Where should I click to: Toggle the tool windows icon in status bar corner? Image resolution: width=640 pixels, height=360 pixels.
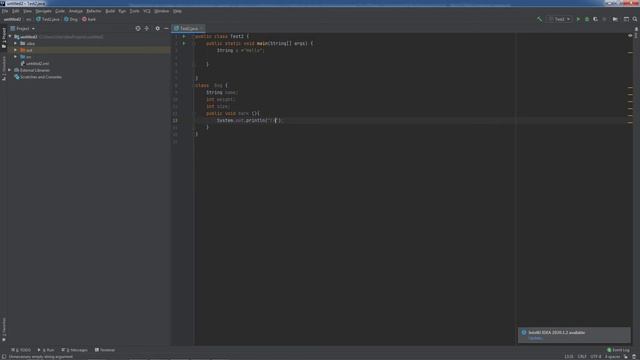(x=3, y=357)
